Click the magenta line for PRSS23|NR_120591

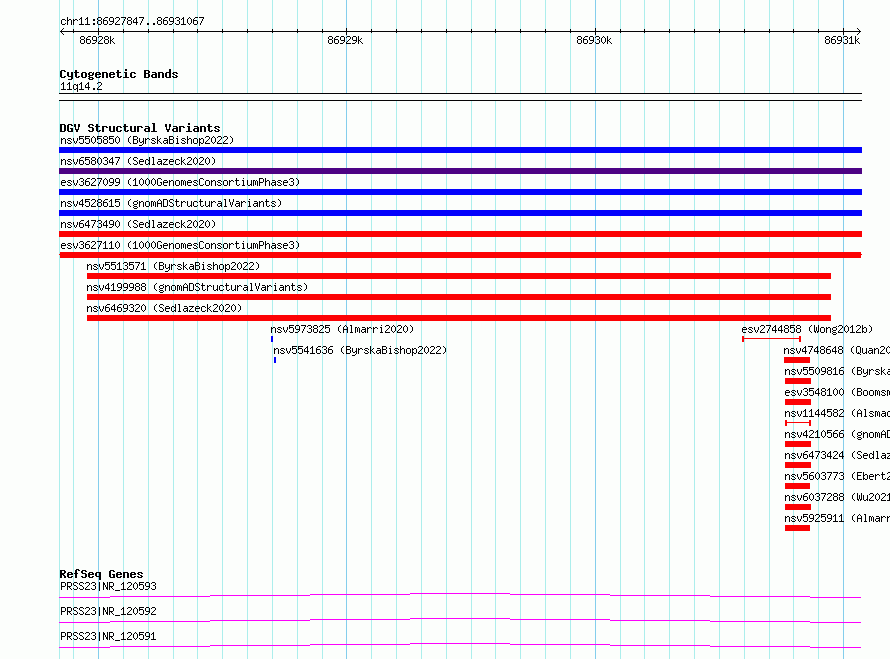click(x=460, y=645)
